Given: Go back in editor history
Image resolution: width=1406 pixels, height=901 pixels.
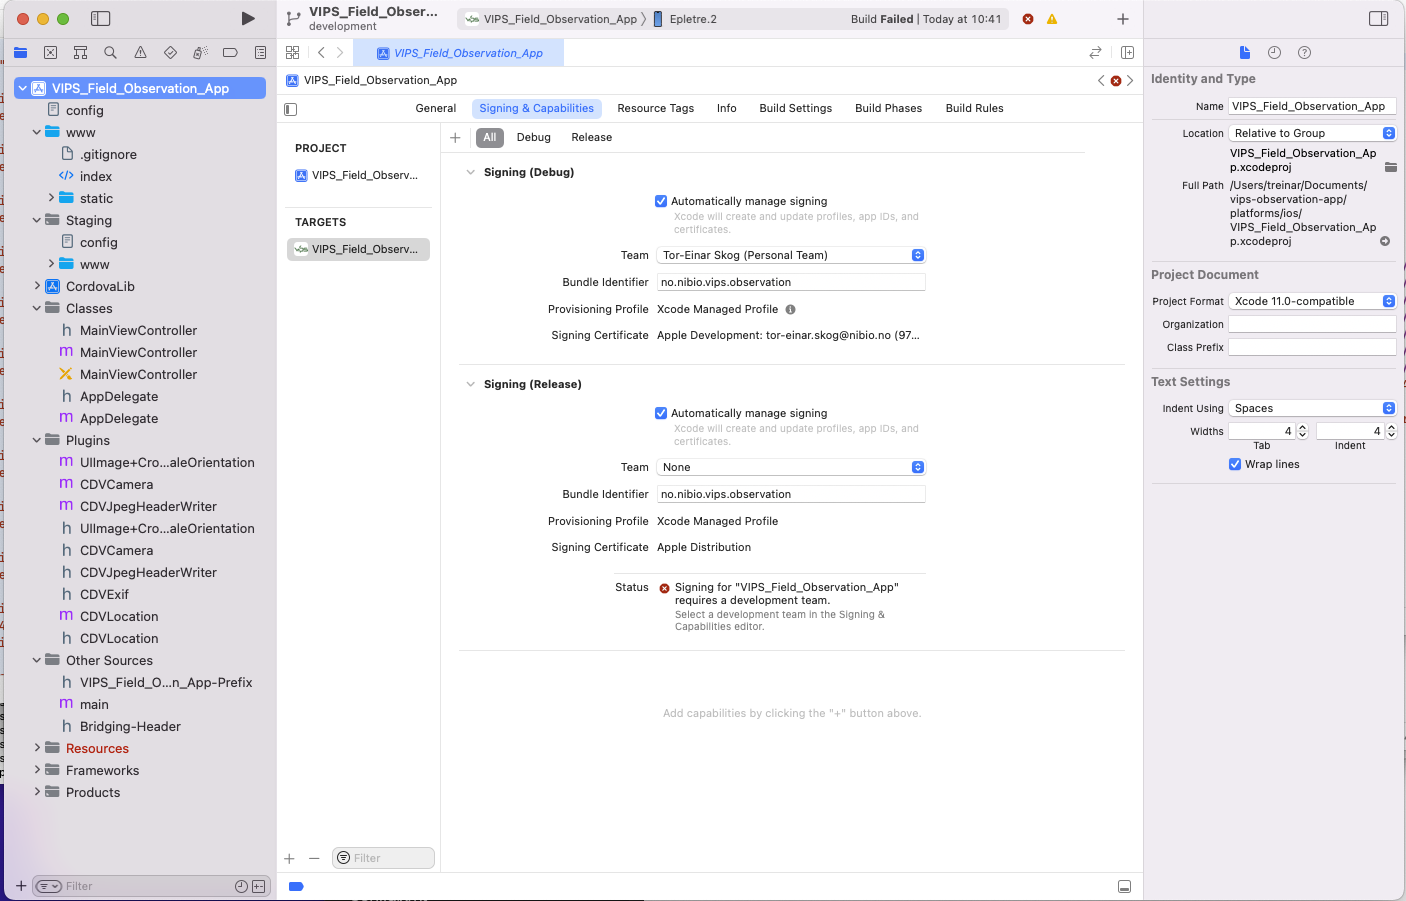Looking at the screenshot, I should pos(321,53).
